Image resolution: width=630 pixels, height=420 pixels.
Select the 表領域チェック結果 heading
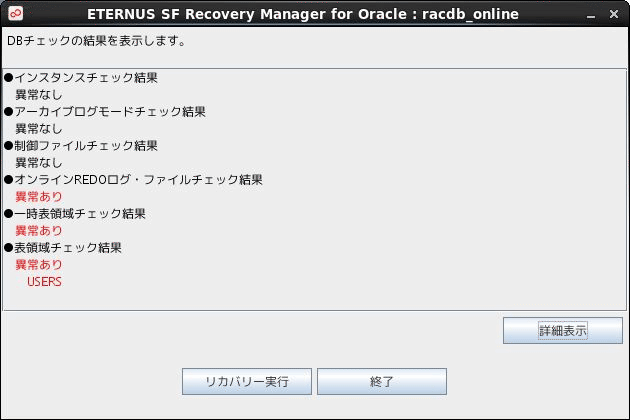coord(63,248)
